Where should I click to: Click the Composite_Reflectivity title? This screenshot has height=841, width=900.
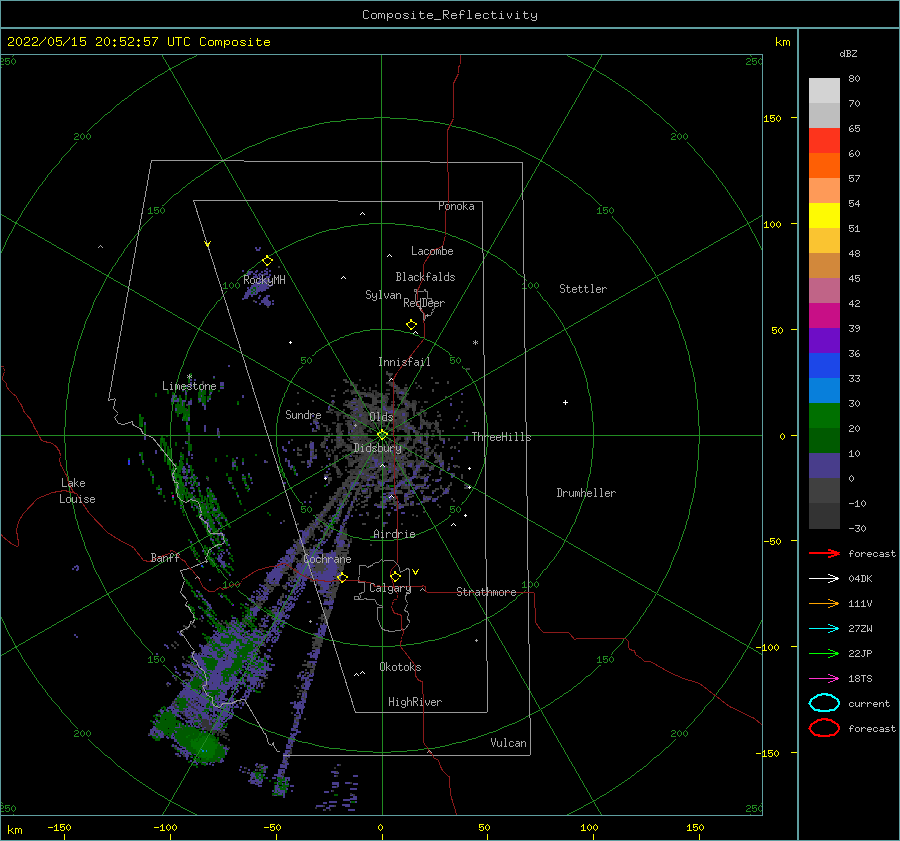[x=450, y=15]
